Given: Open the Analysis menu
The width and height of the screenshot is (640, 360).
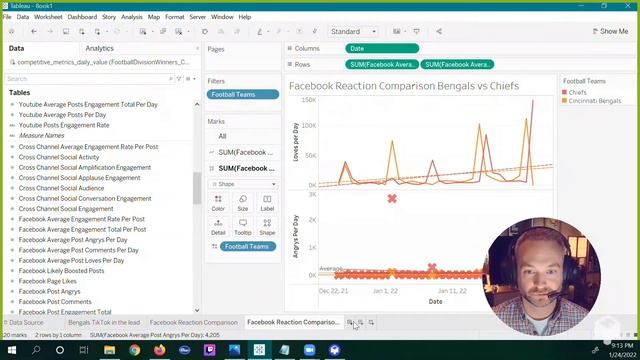Looking at the screenshot, I should pos(132,17).
